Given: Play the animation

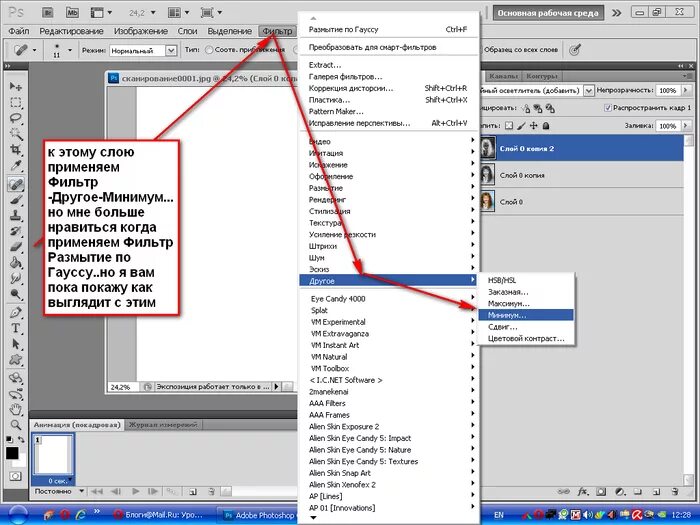Looking at the screenshot, I should pyautogui.click(x=136, y=492).
